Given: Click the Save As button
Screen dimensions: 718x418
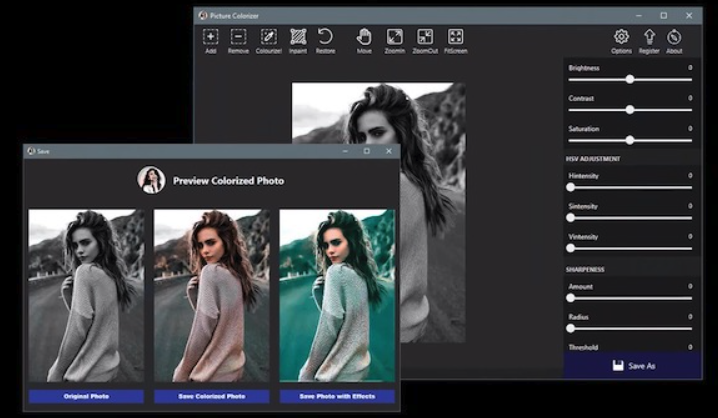Looking at the screenshot, I should tap(633, 365).
